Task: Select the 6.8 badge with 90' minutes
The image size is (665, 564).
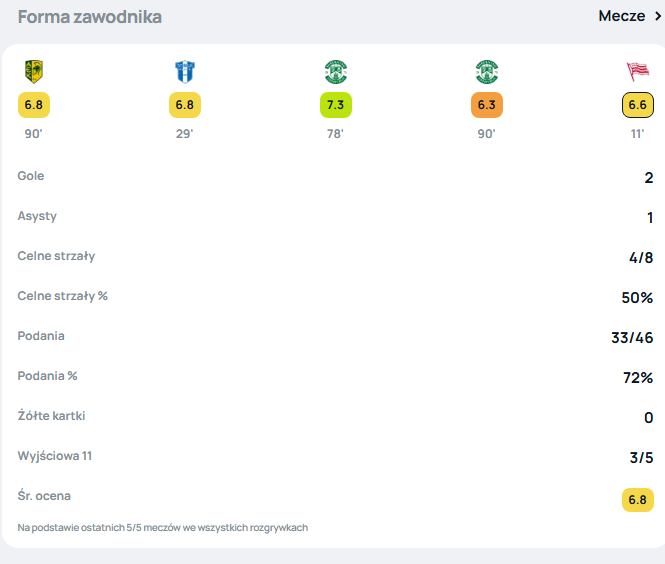Action: click(x=34, y=105)
